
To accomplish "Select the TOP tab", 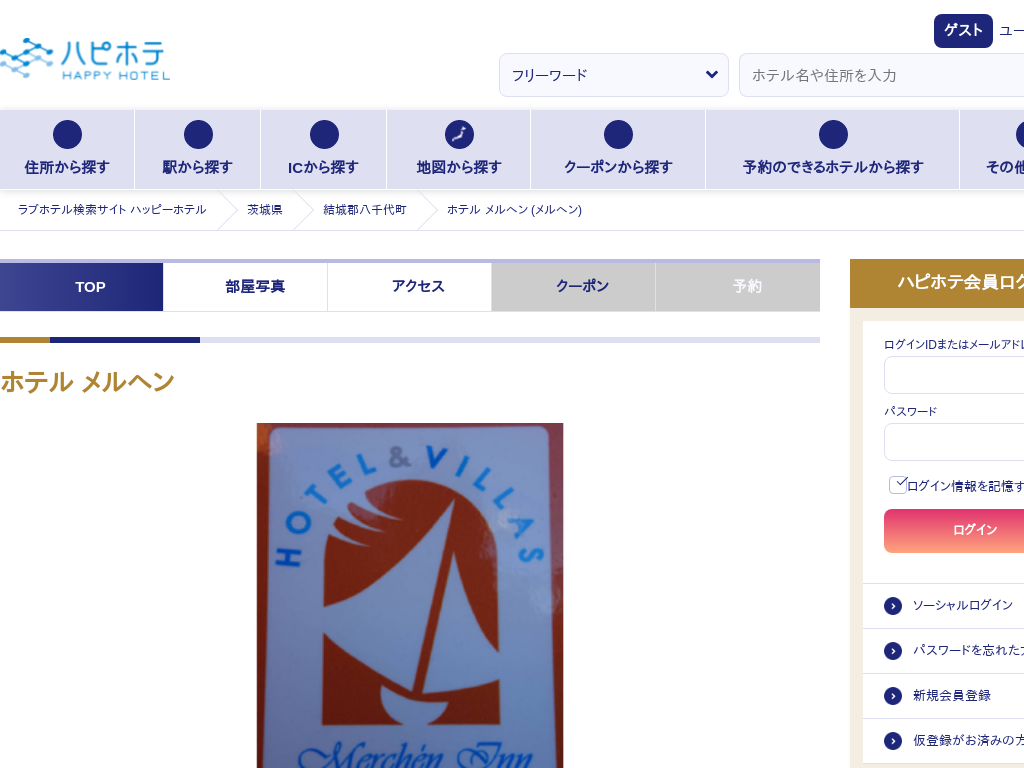I will pyautogui.click(x=81, y=287).
